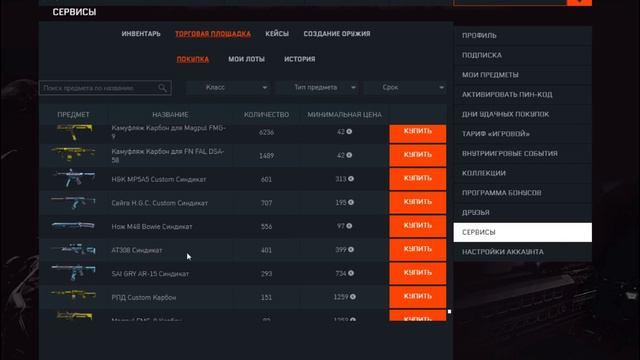The width and height of the screenshot is (640, 360).
Task: Click item name H&K MP5A5 Custom Синдикат
Action: pyautogui.click(x=159, y=179)
